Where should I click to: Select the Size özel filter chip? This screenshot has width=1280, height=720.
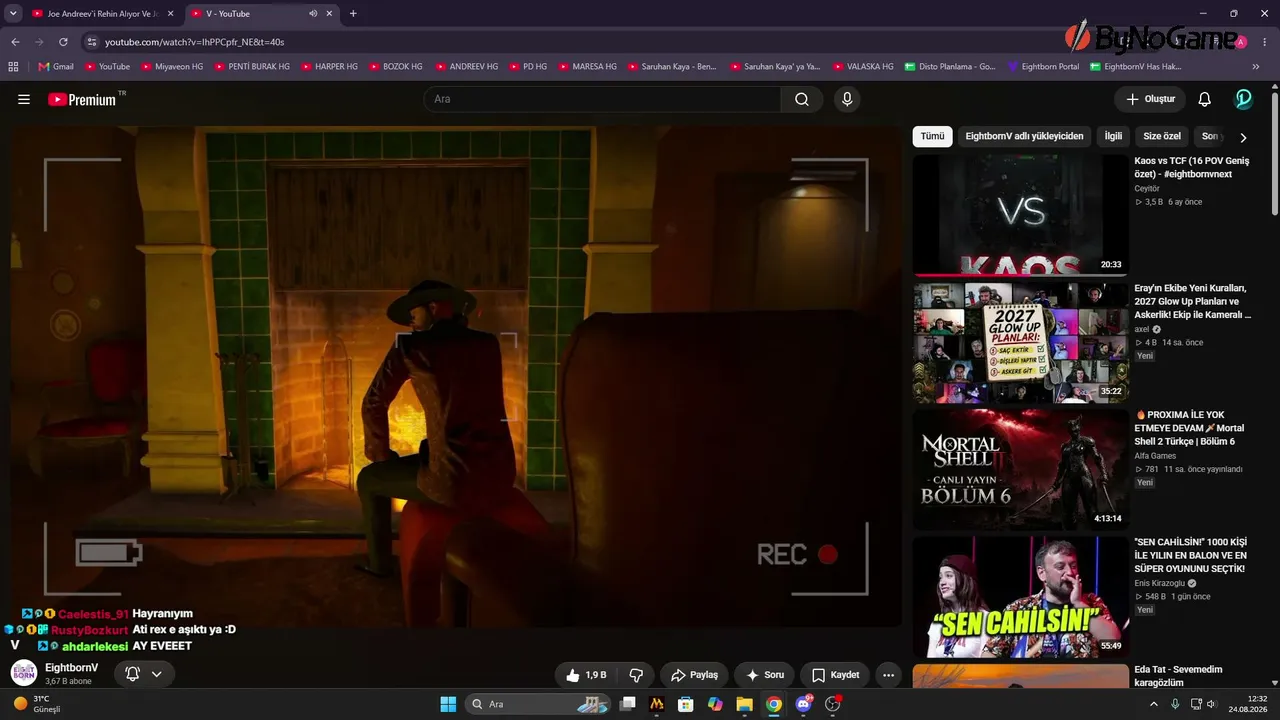(x=1162, y=136)
